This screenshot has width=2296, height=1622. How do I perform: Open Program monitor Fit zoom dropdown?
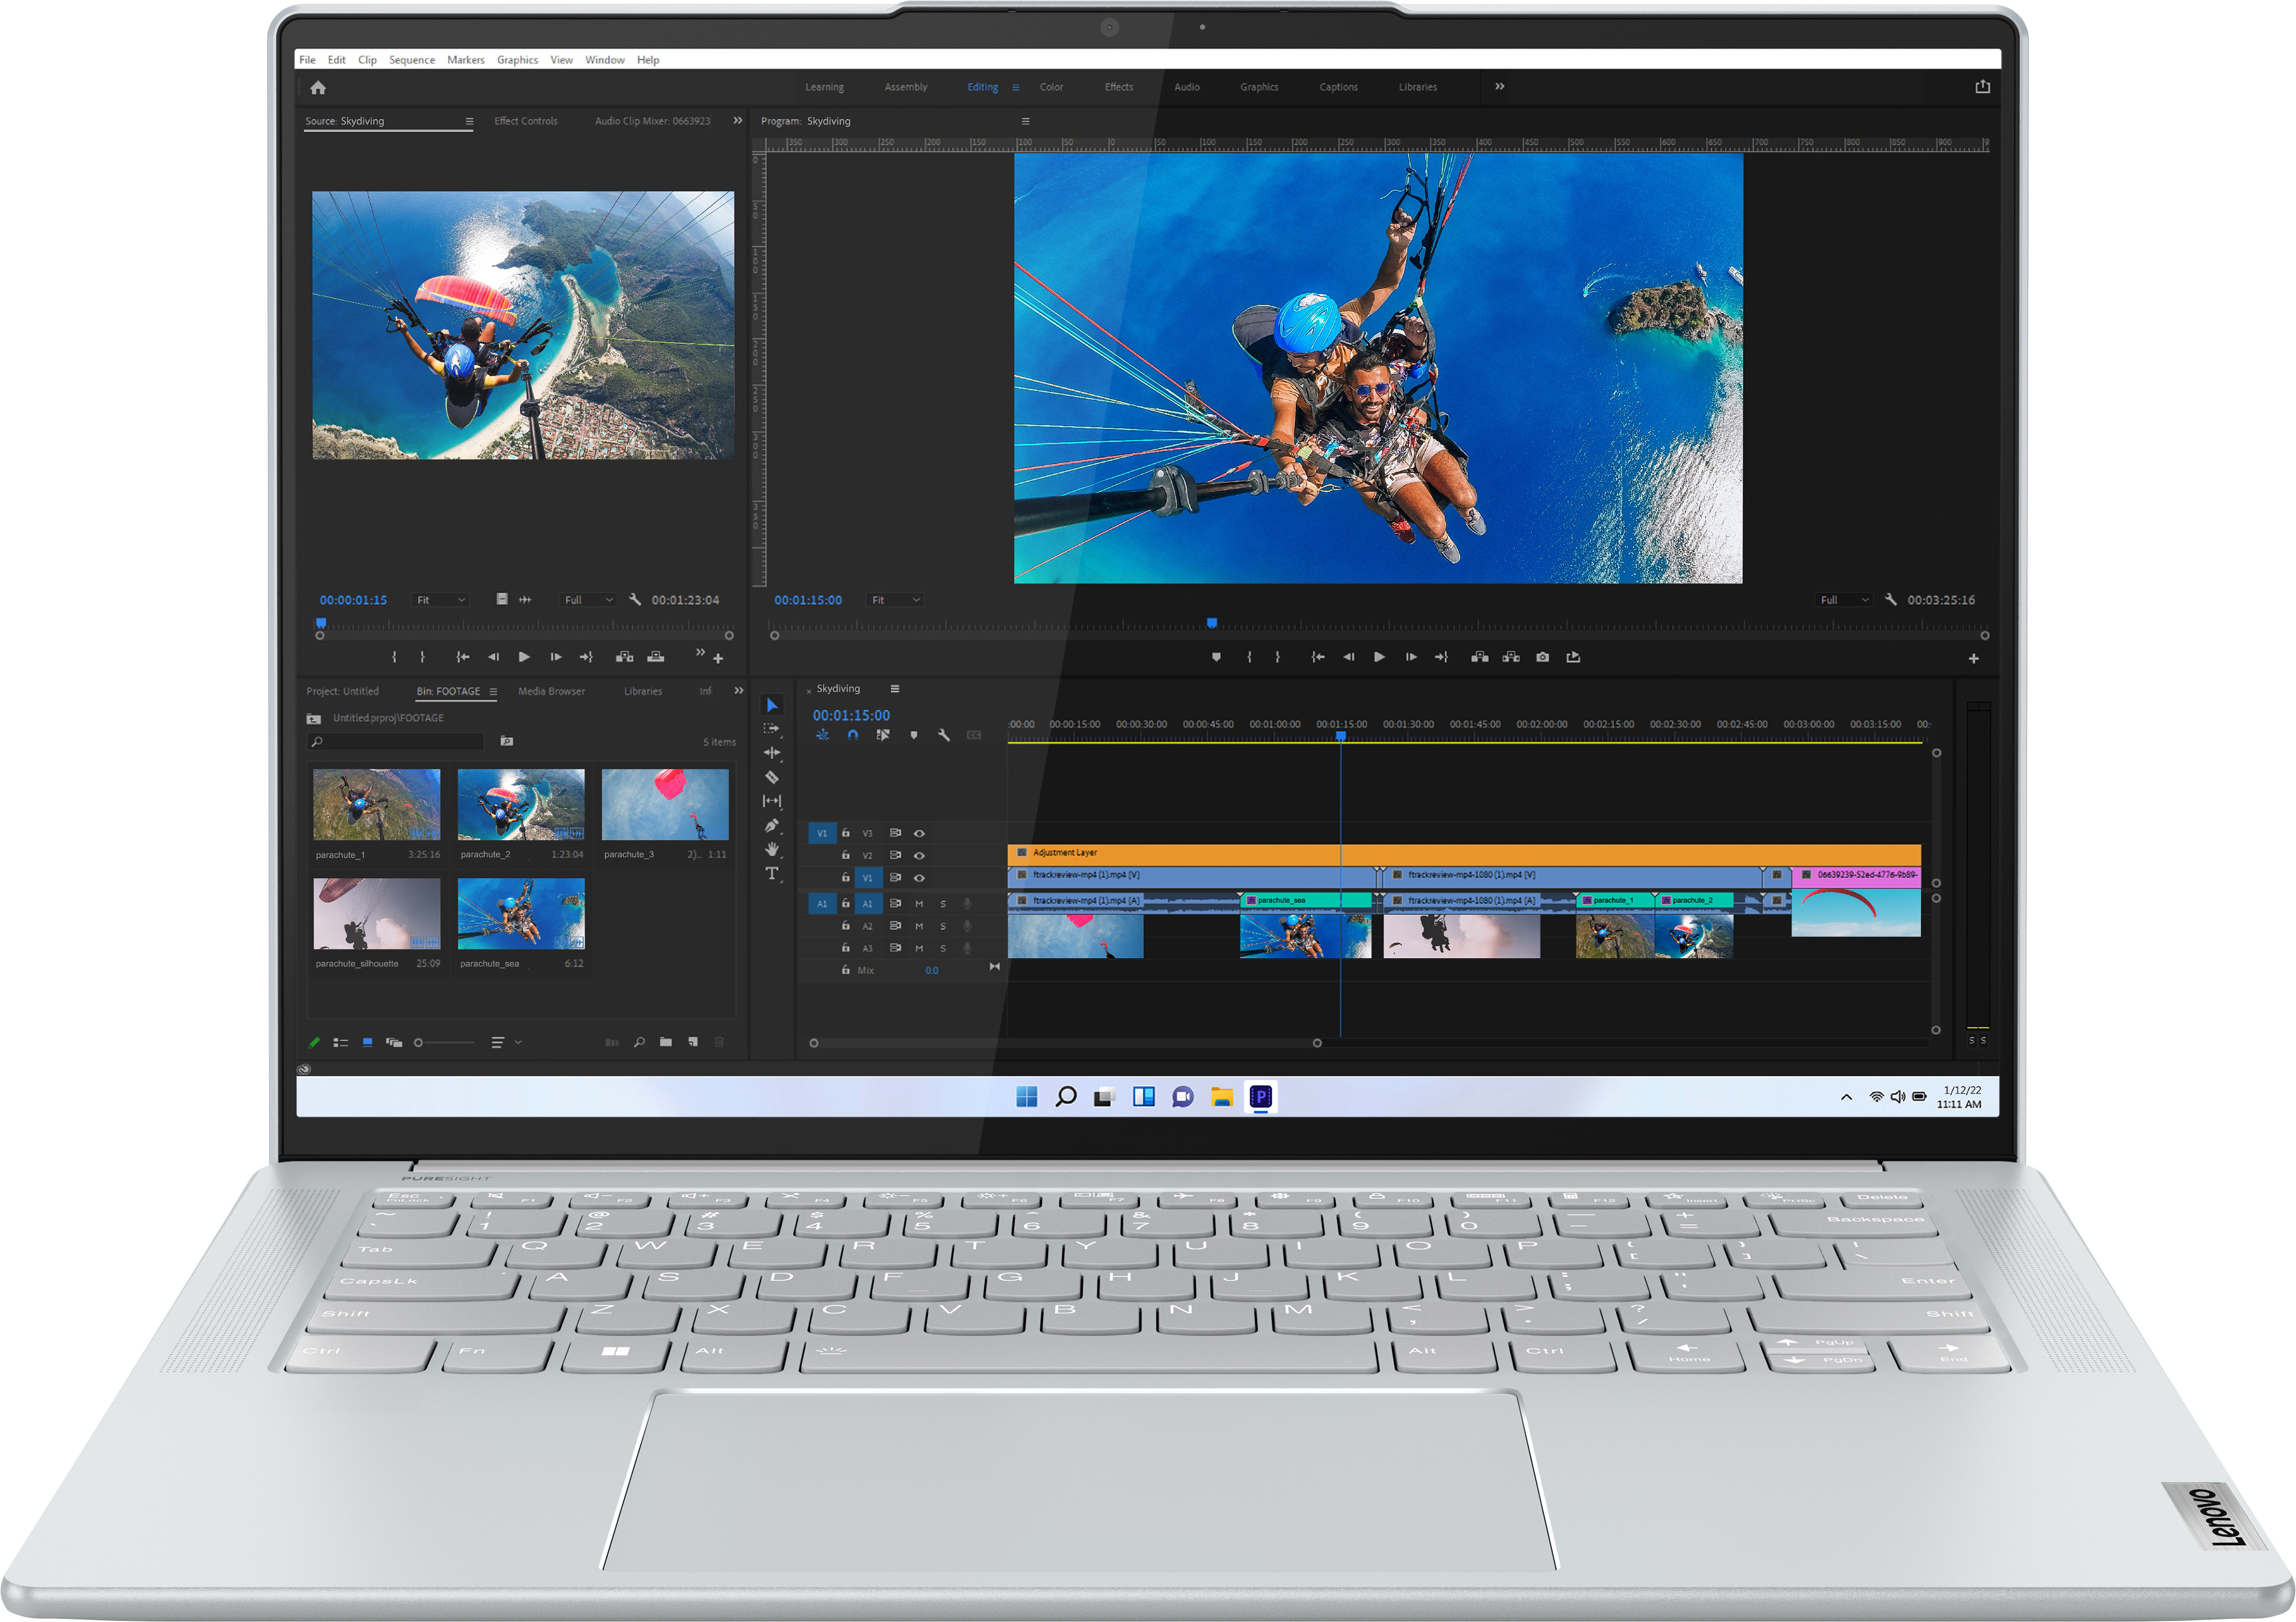click(895, 600)
